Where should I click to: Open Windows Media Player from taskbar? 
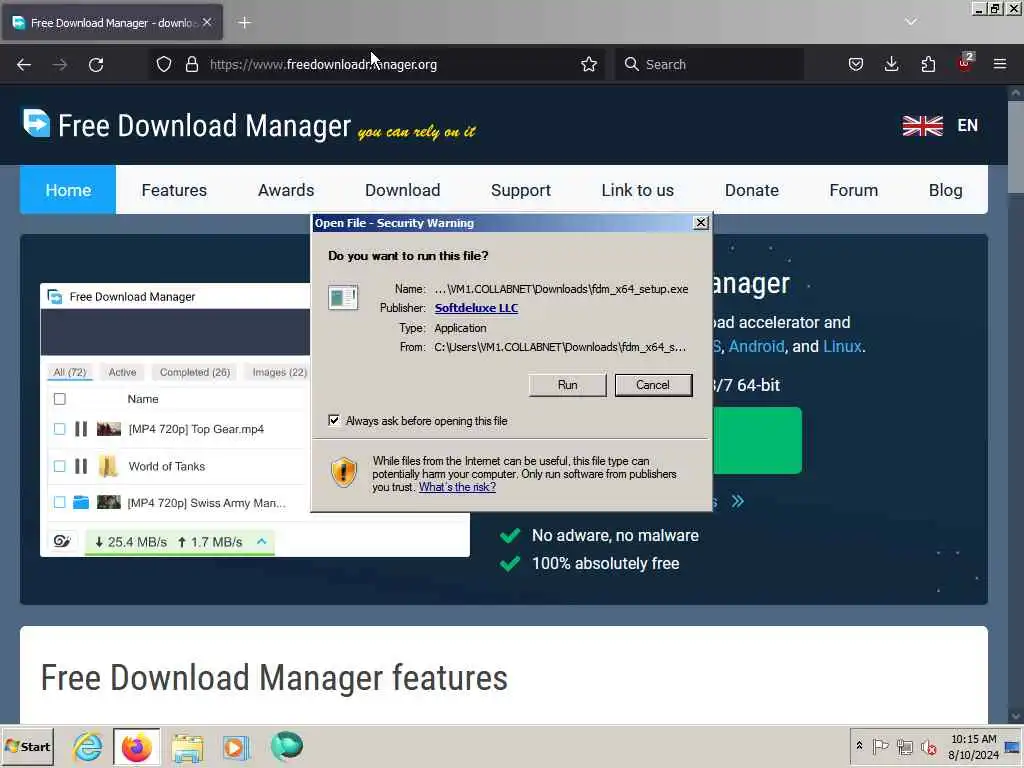point(236,747)
